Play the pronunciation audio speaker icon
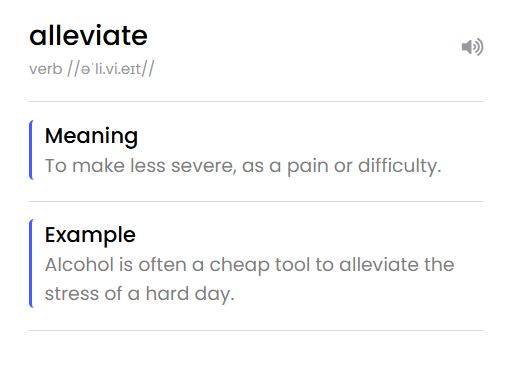This screenshot has height=376, width=517. (x=472, y=47)
